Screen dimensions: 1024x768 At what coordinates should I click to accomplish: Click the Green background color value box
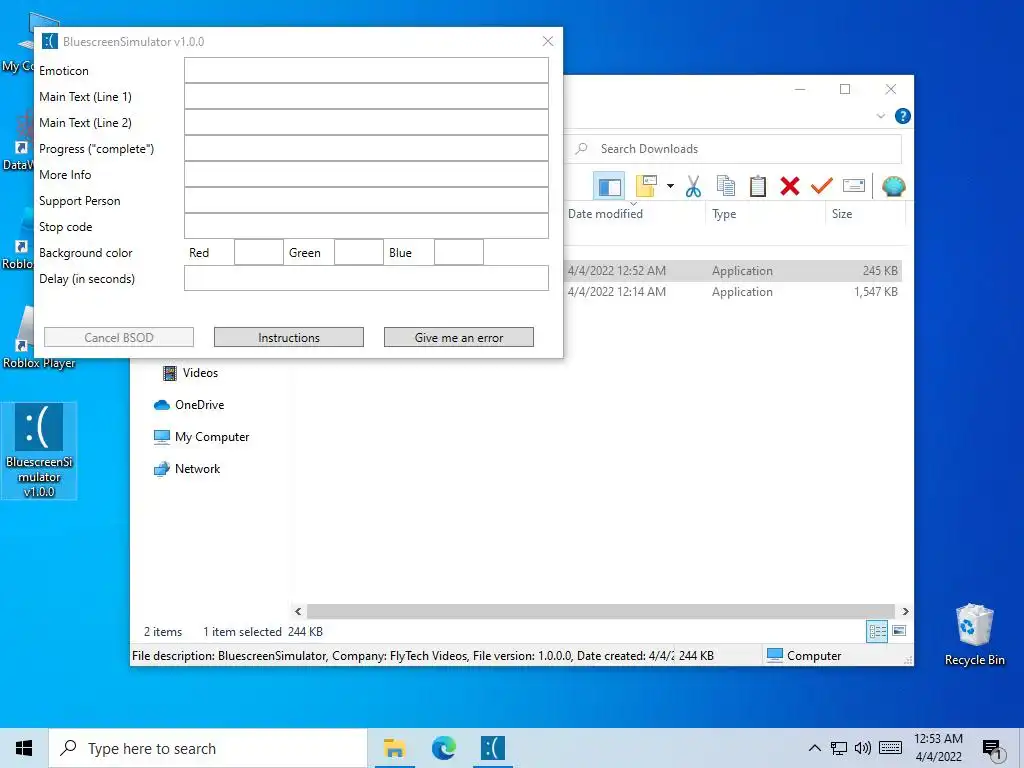[359, 252]
